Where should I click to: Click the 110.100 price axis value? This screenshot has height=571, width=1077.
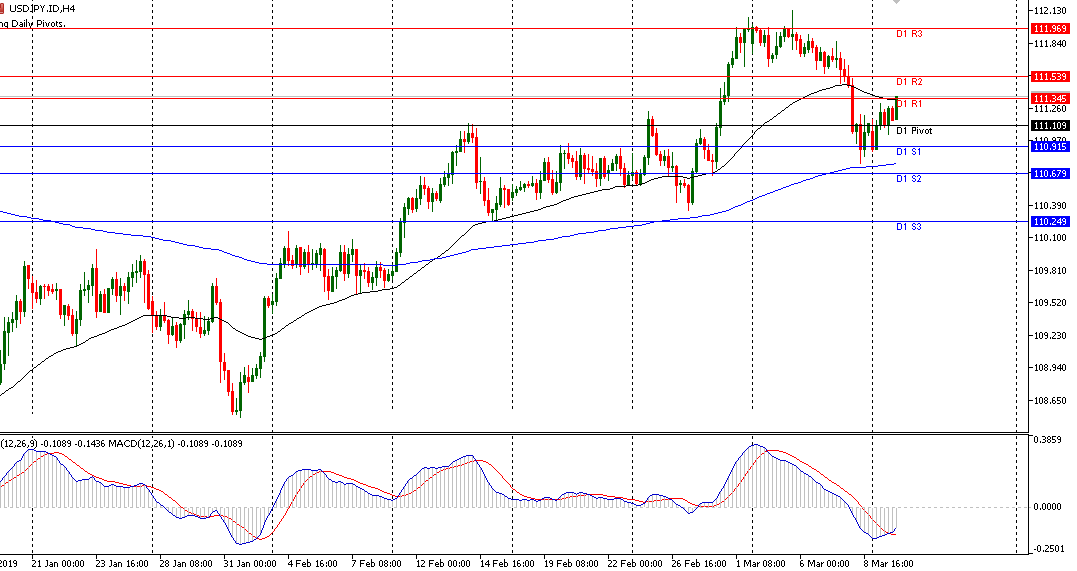pyautogui.click(x=1050, y=238)
